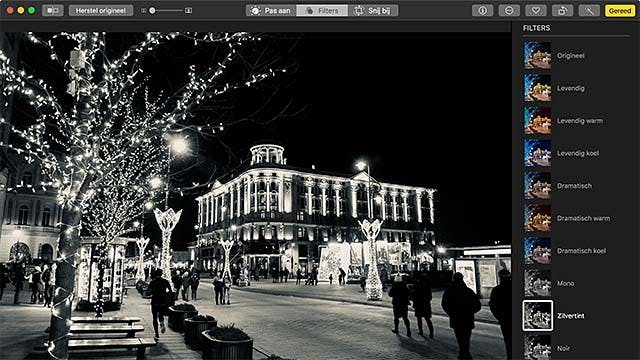640x360 pixels.
Task: Rotate the photo with rotate icon
Action: point(562,11)
